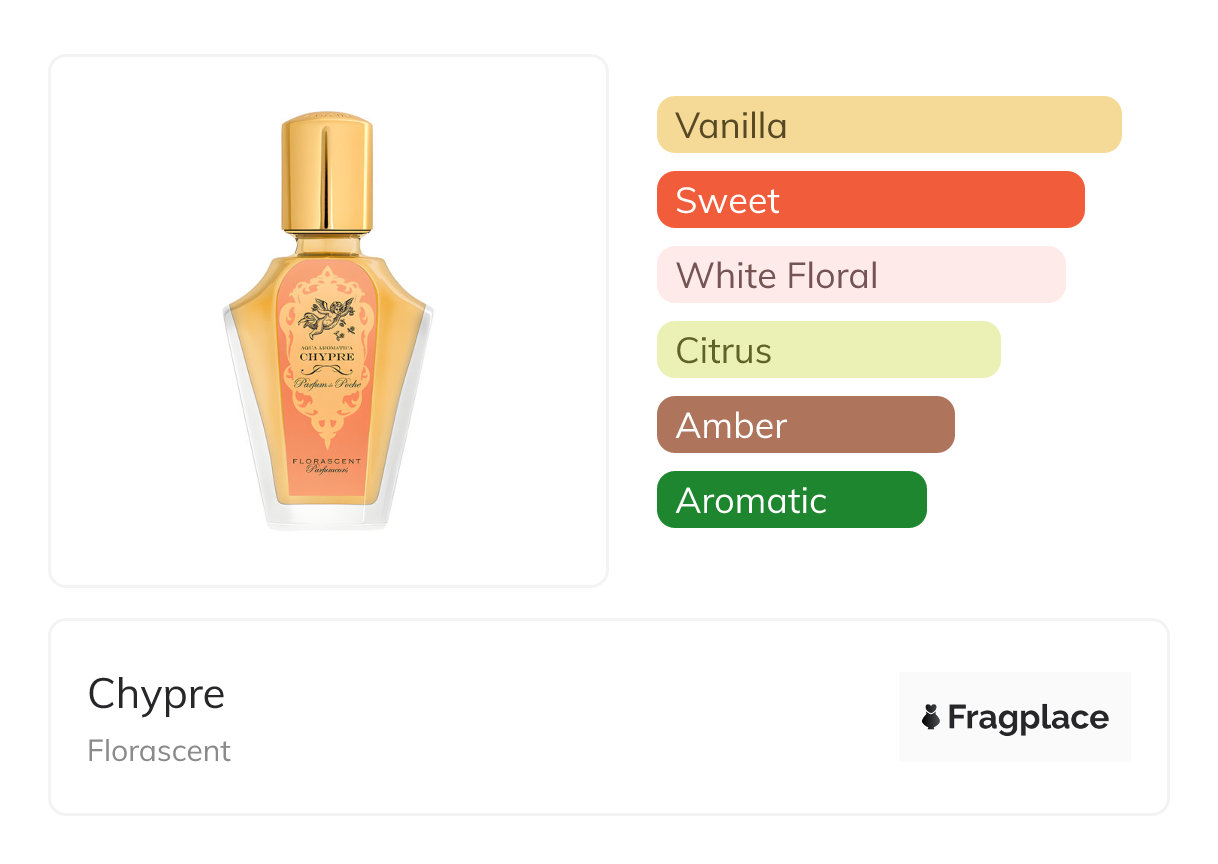
Task: Click the gold cap of the perfume bottle
Action: 327,172
